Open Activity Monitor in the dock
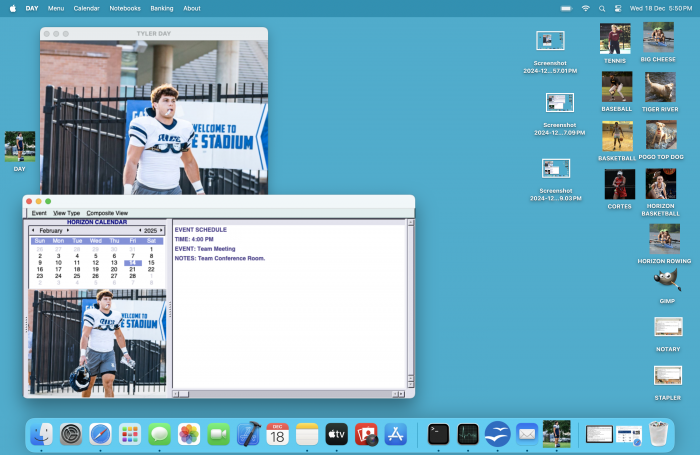Image resolution: width=700 pixels, height=455 pixels. (468, 434)
